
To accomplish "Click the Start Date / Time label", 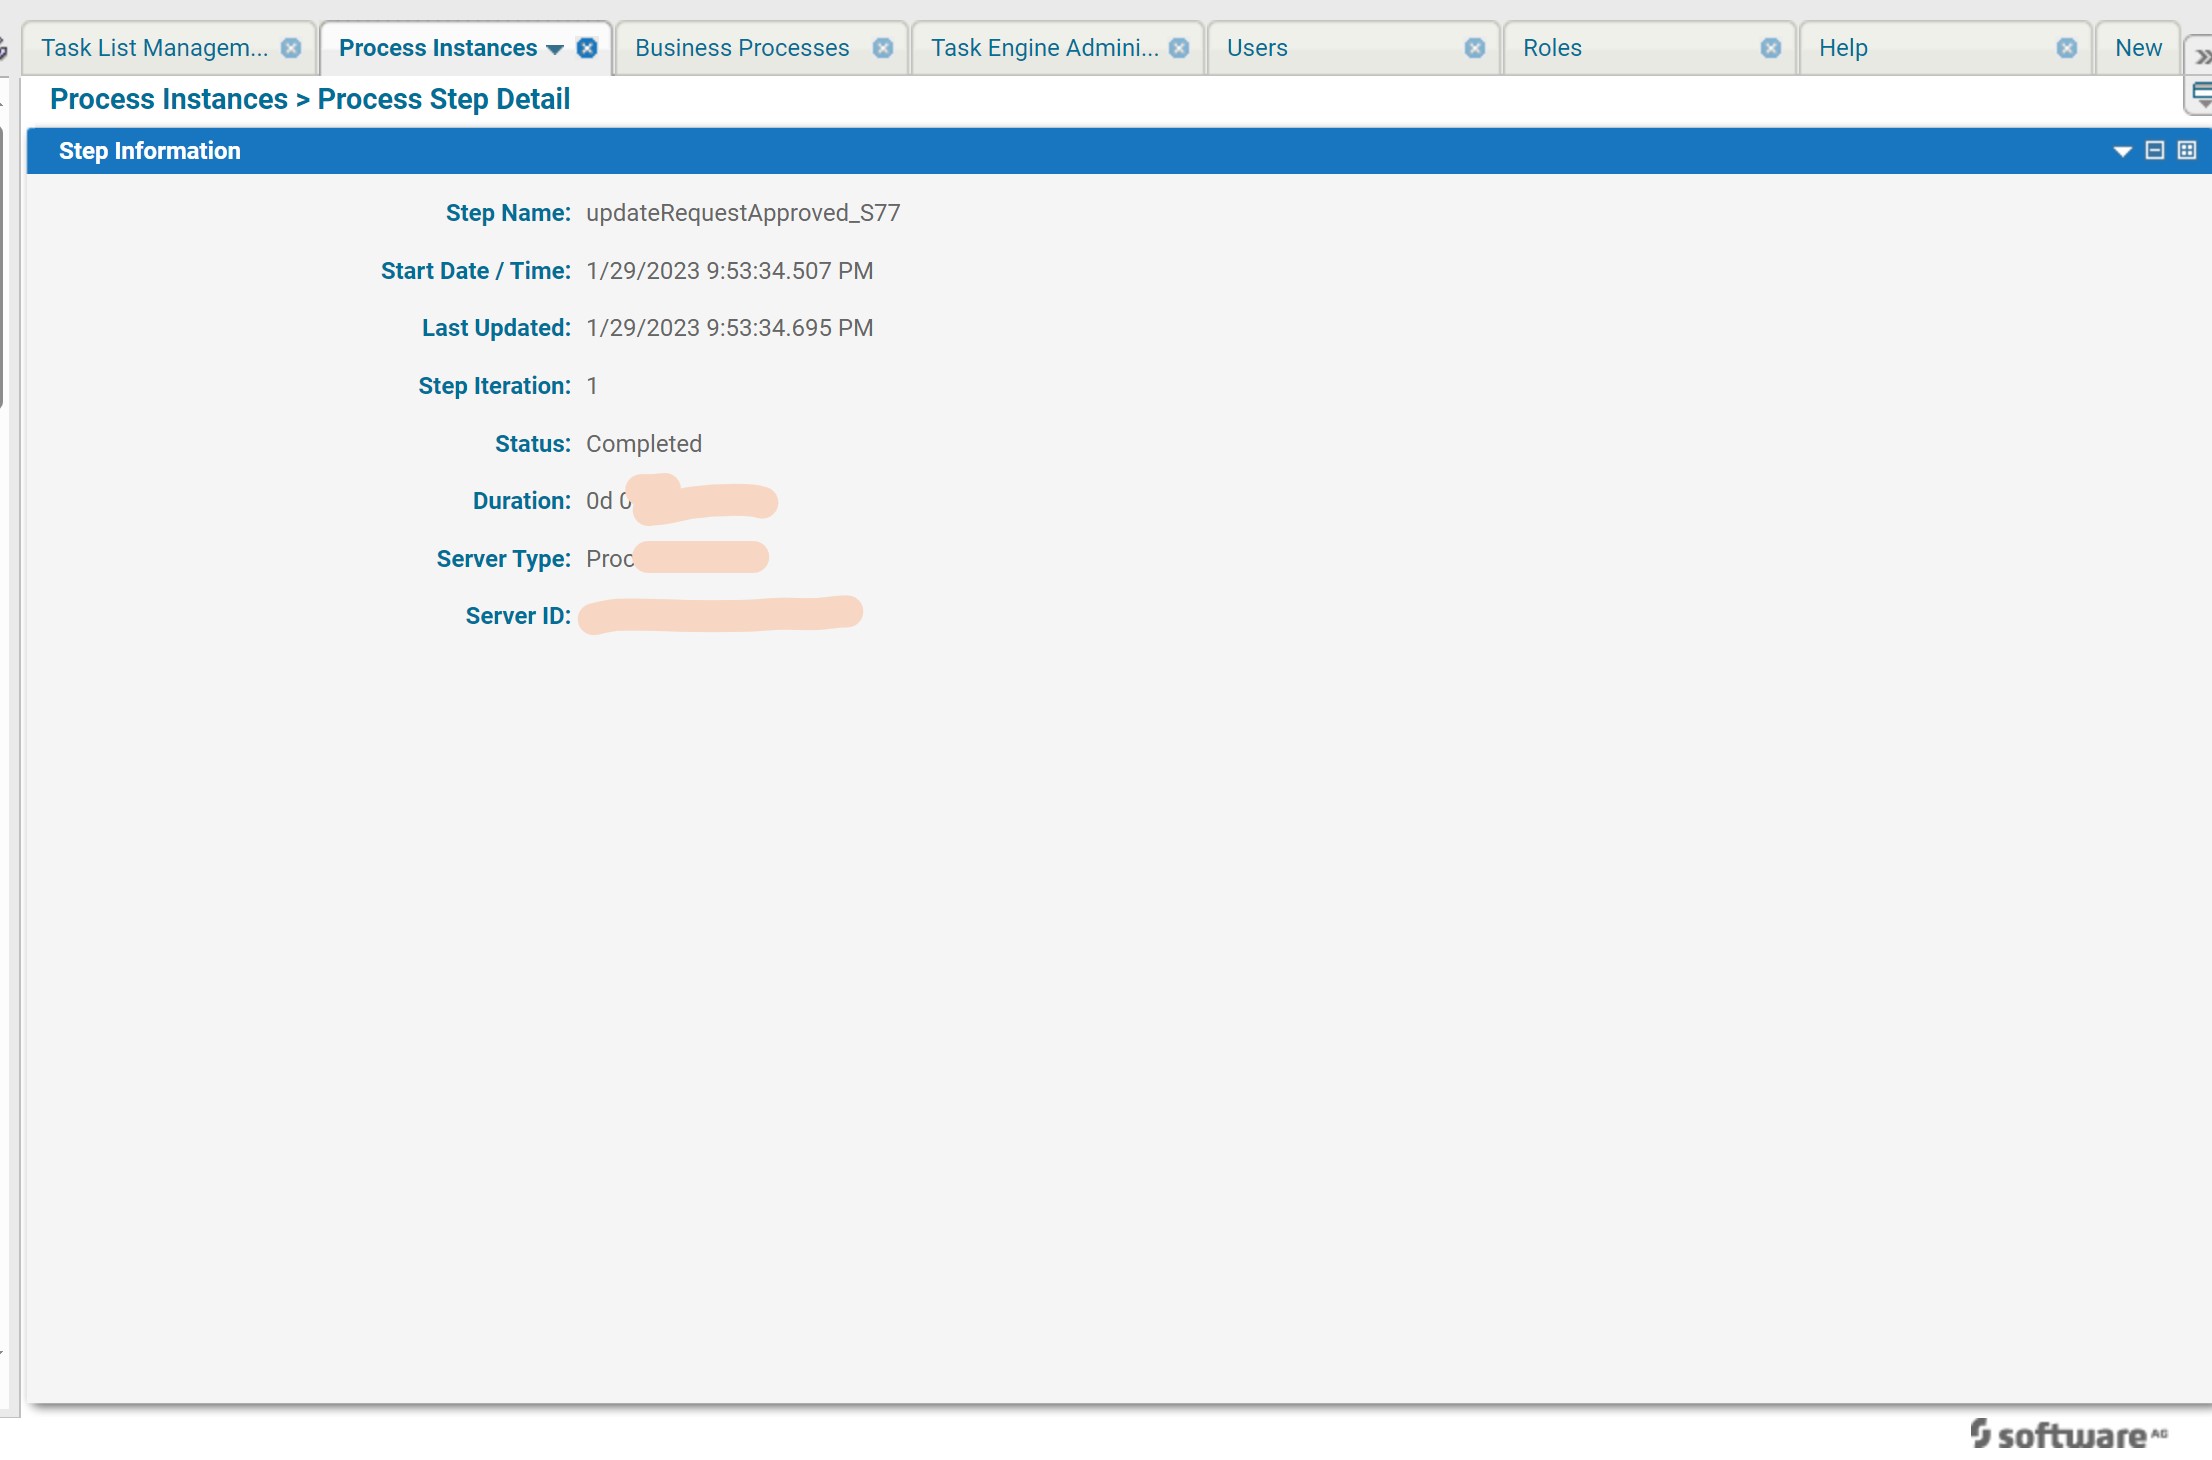I will (476, 271).
